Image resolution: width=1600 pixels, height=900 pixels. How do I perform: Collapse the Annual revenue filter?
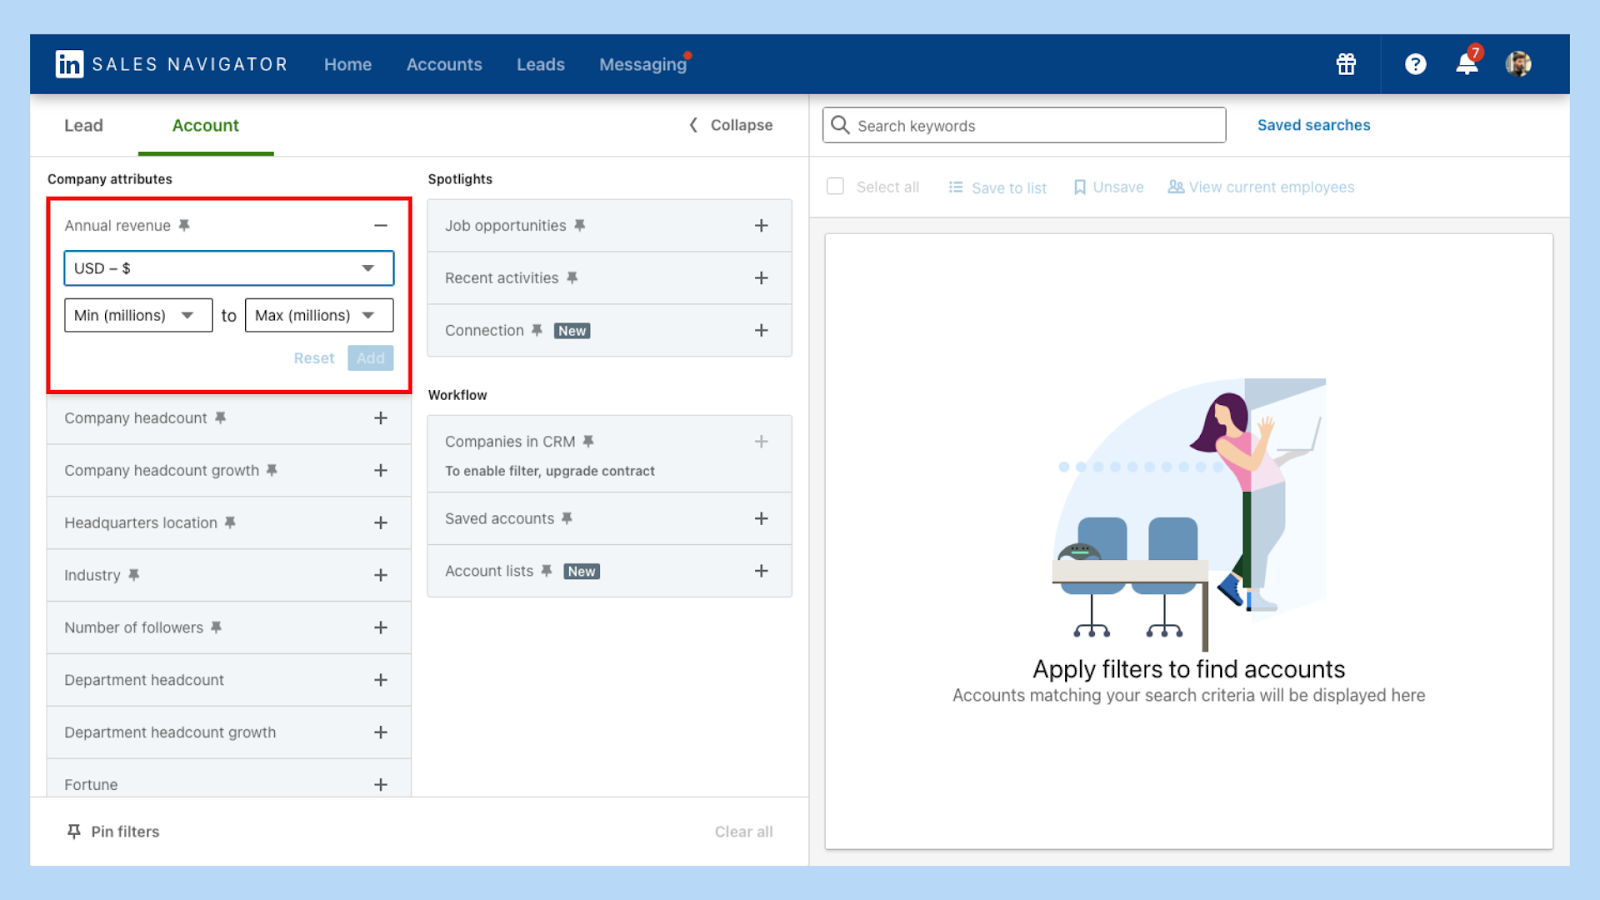pos(381,226)
